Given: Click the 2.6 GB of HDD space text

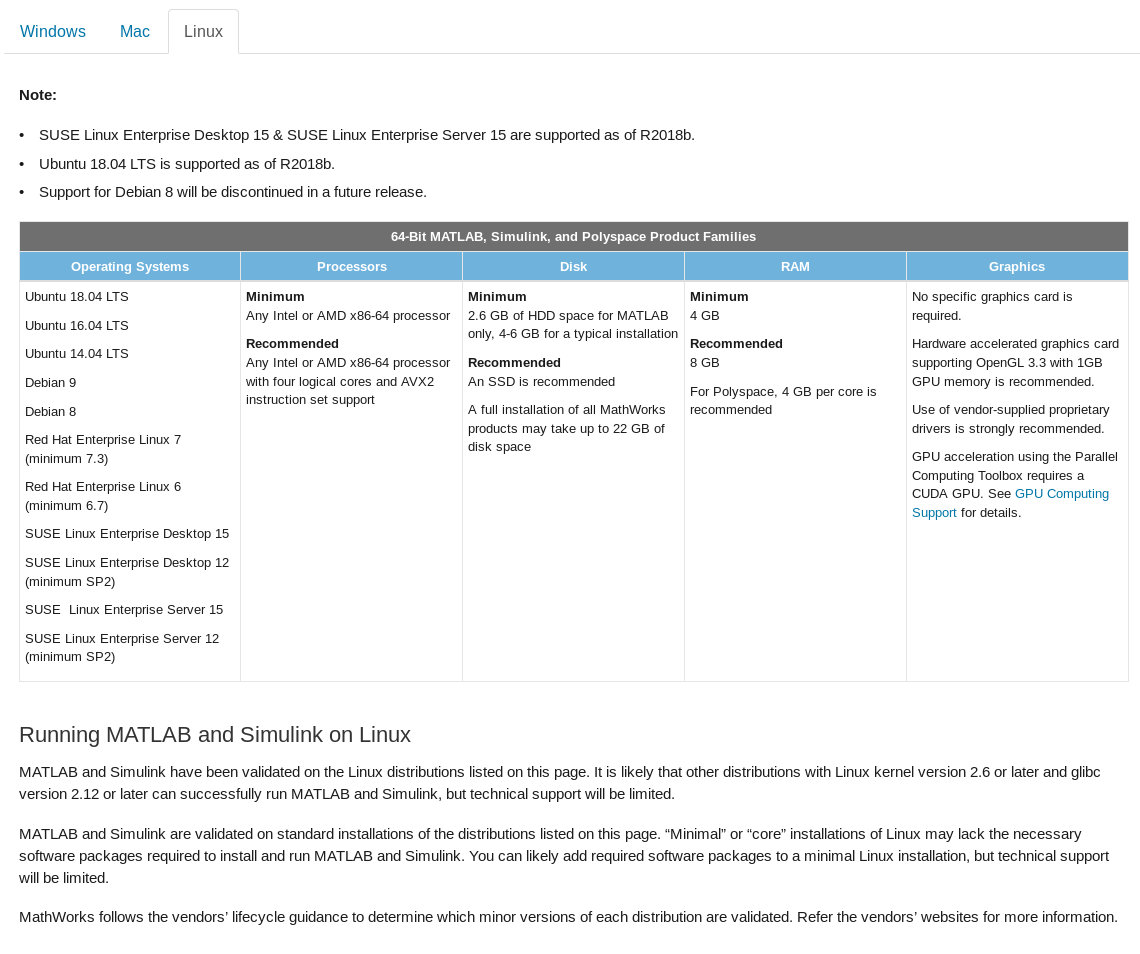Looking at the screenshot, I should [x=573, y=324].
